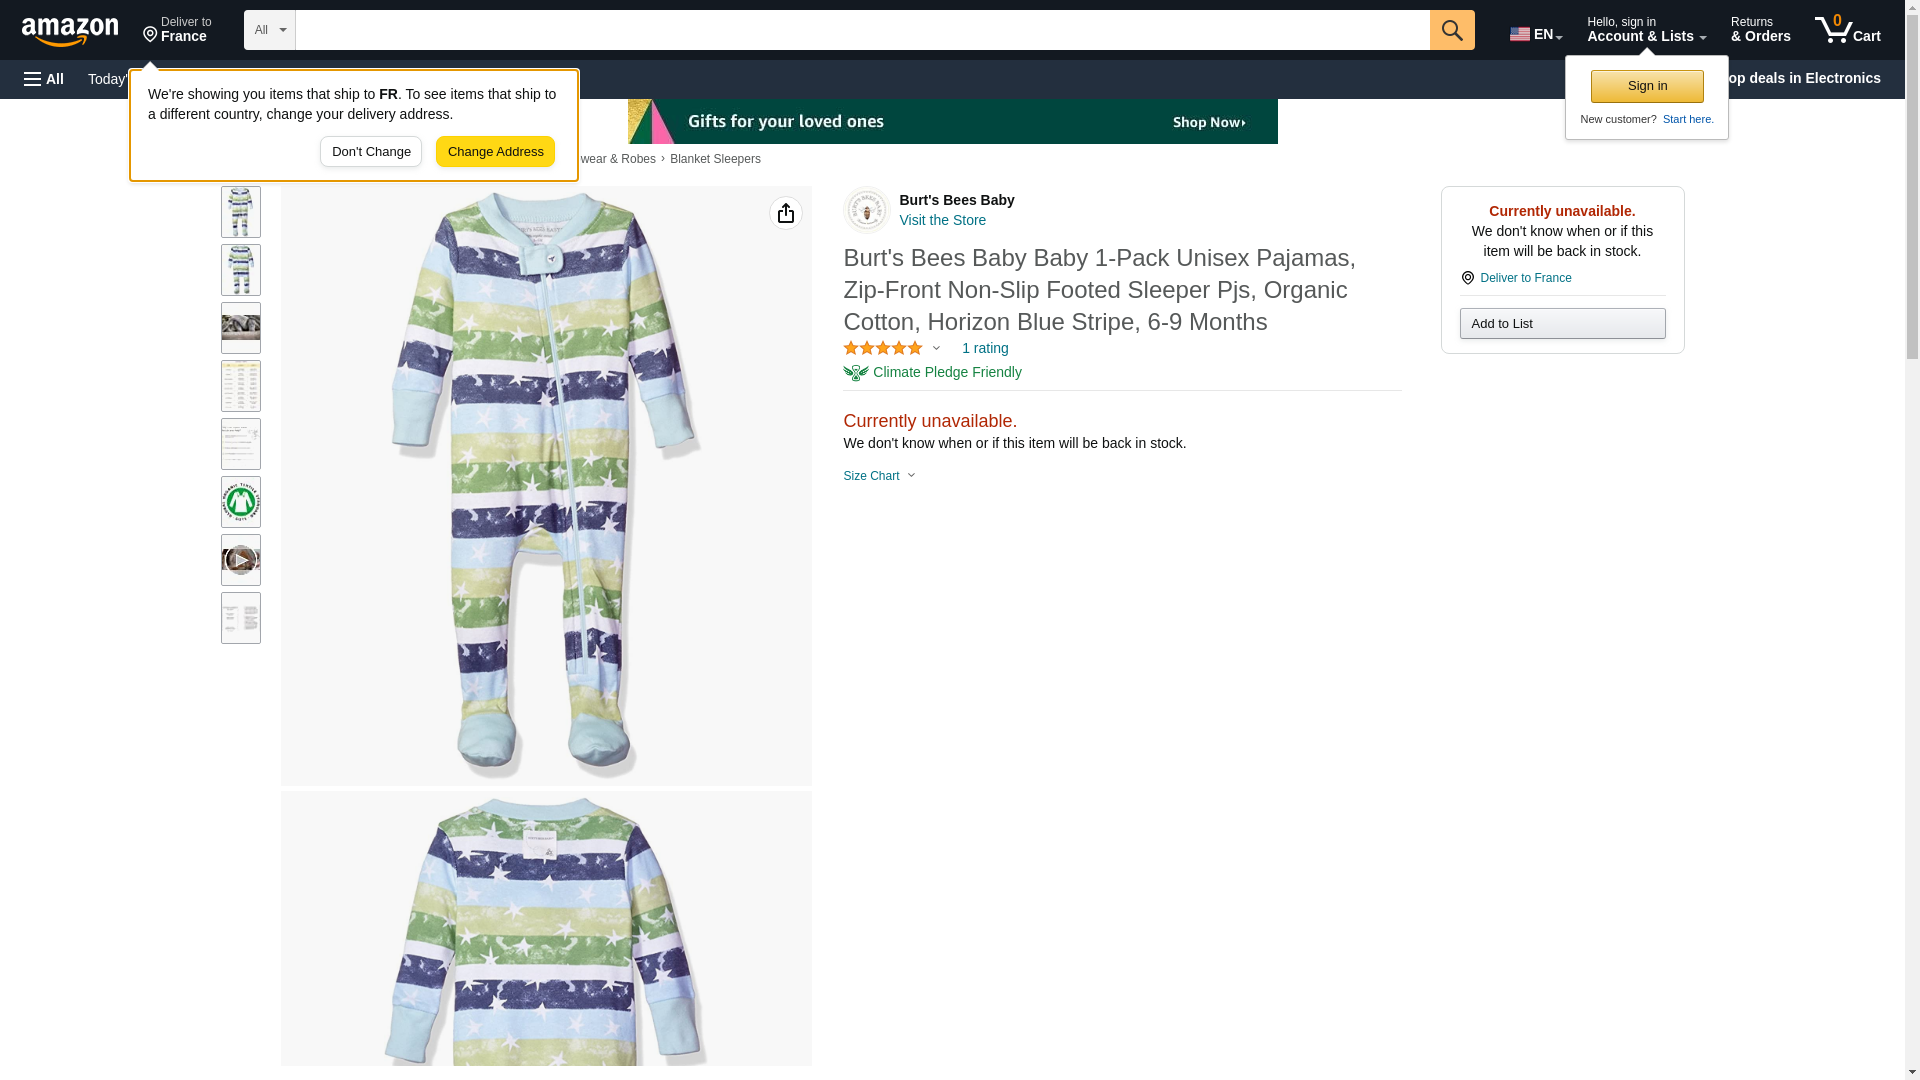Click the share icon on product image
This screenshot has width=1920, height=1080.
pos(786,213)
